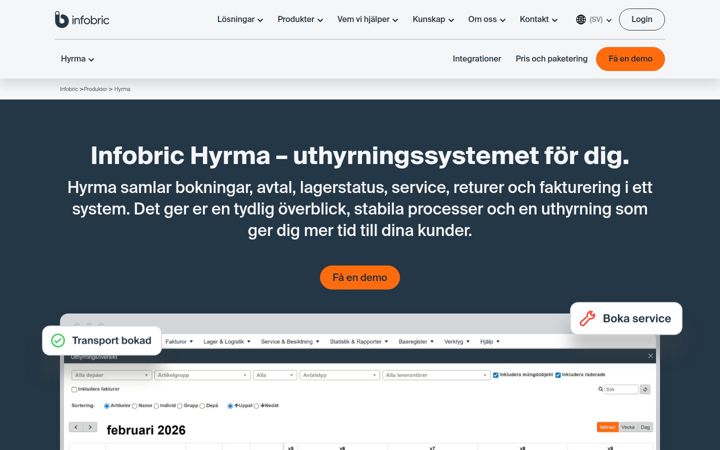Switch calendar to Vecka view

pyautogui.click(x=628, y=427)
